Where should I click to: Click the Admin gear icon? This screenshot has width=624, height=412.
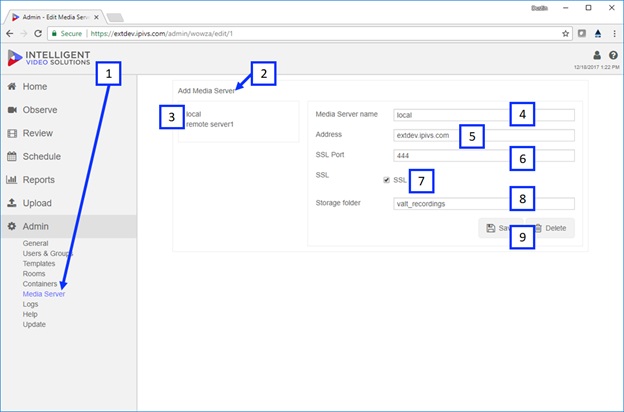12,227
